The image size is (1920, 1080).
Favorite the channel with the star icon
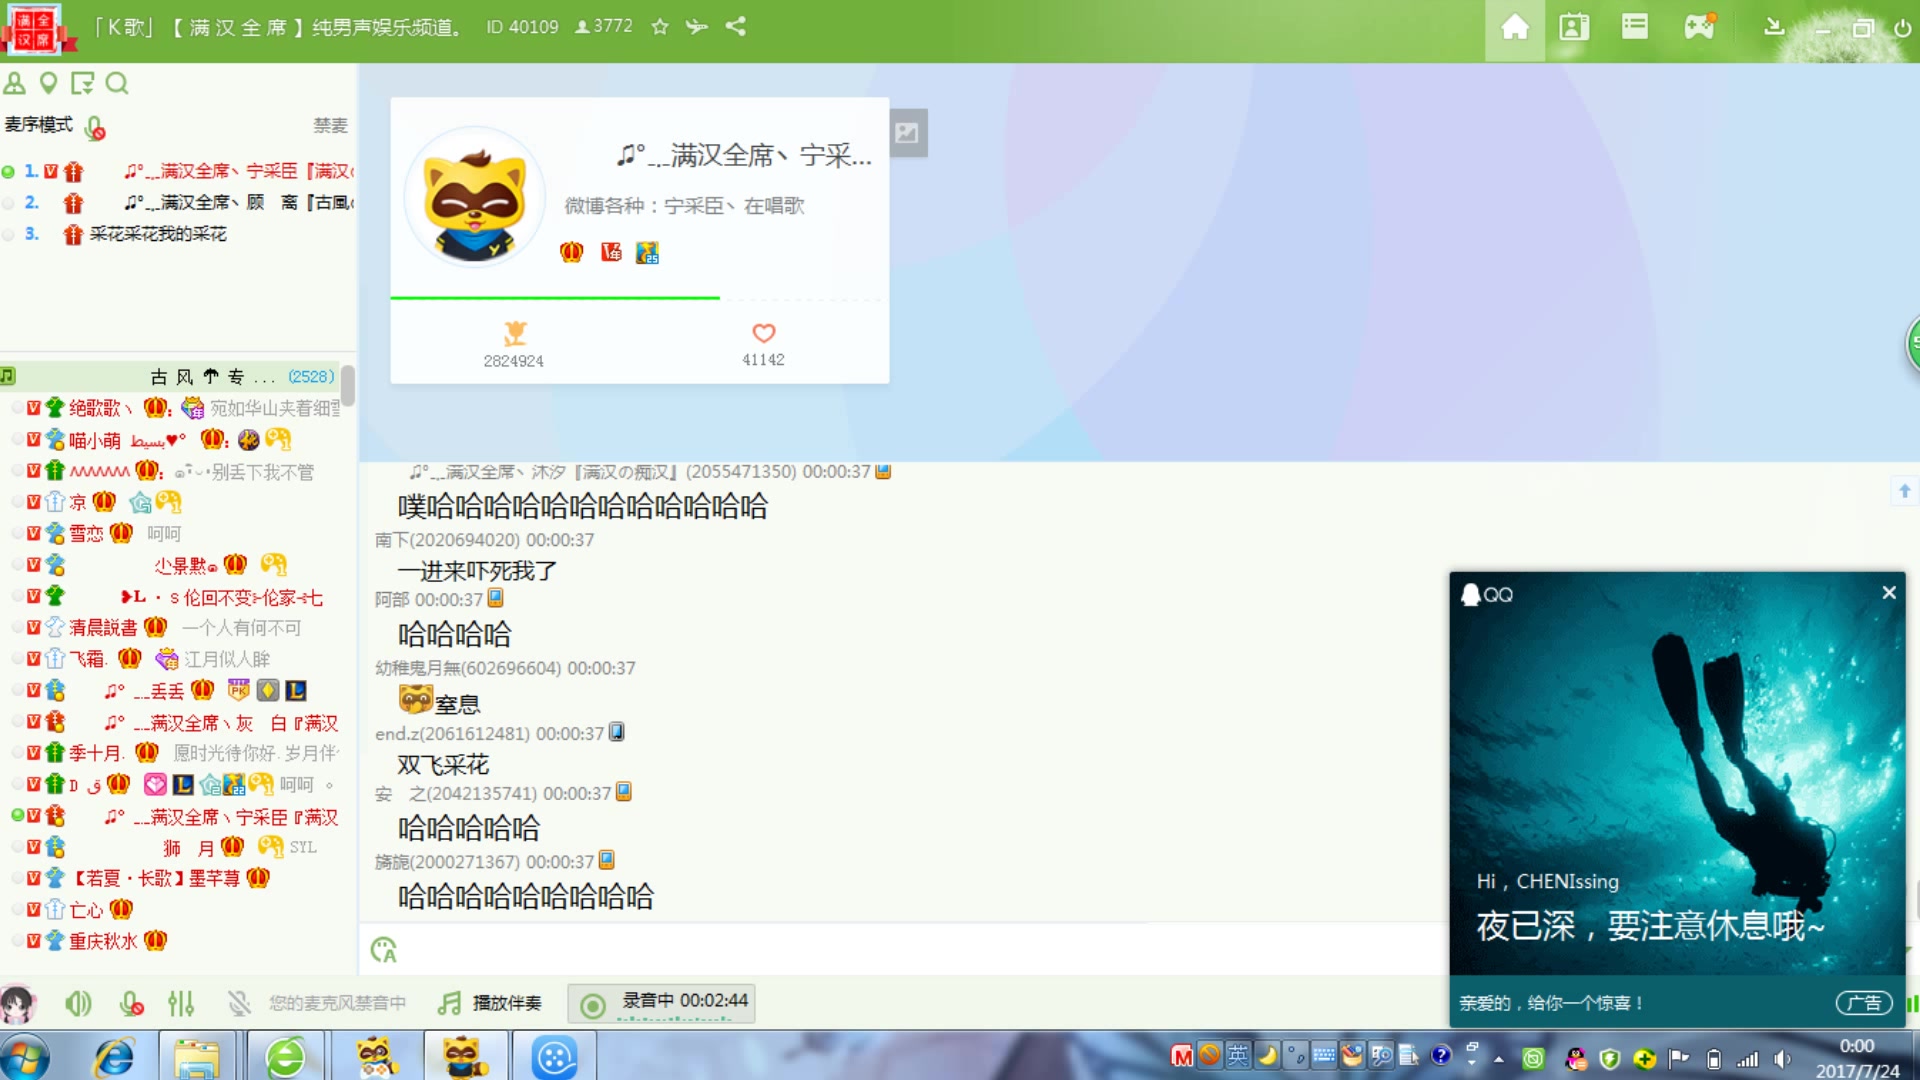coord(659,27)
